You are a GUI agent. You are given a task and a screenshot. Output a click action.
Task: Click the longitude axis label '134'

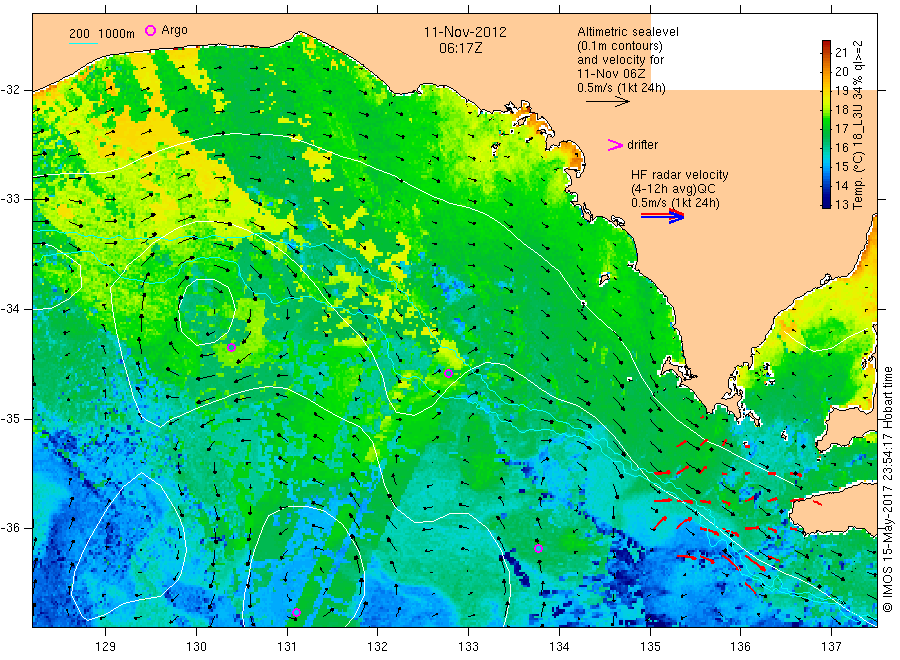point(559,646)
